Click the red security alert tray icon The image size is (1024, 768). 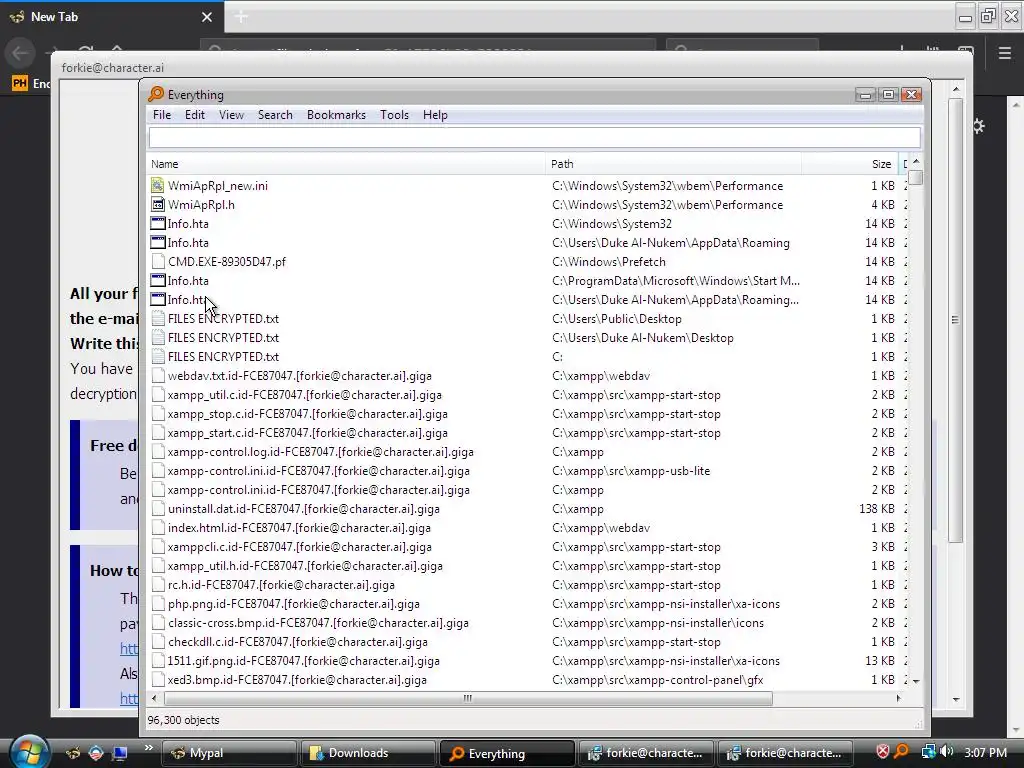pyautogui.click(x=882, y=752)
